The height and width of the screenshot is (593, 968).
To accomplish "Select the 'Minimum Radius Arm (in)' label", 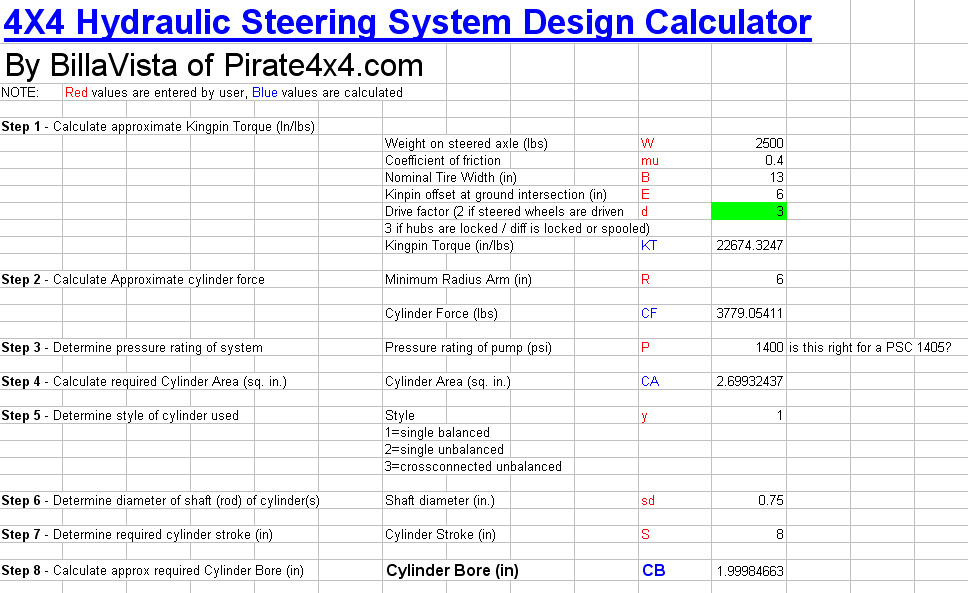I will (x=458, y=280).
